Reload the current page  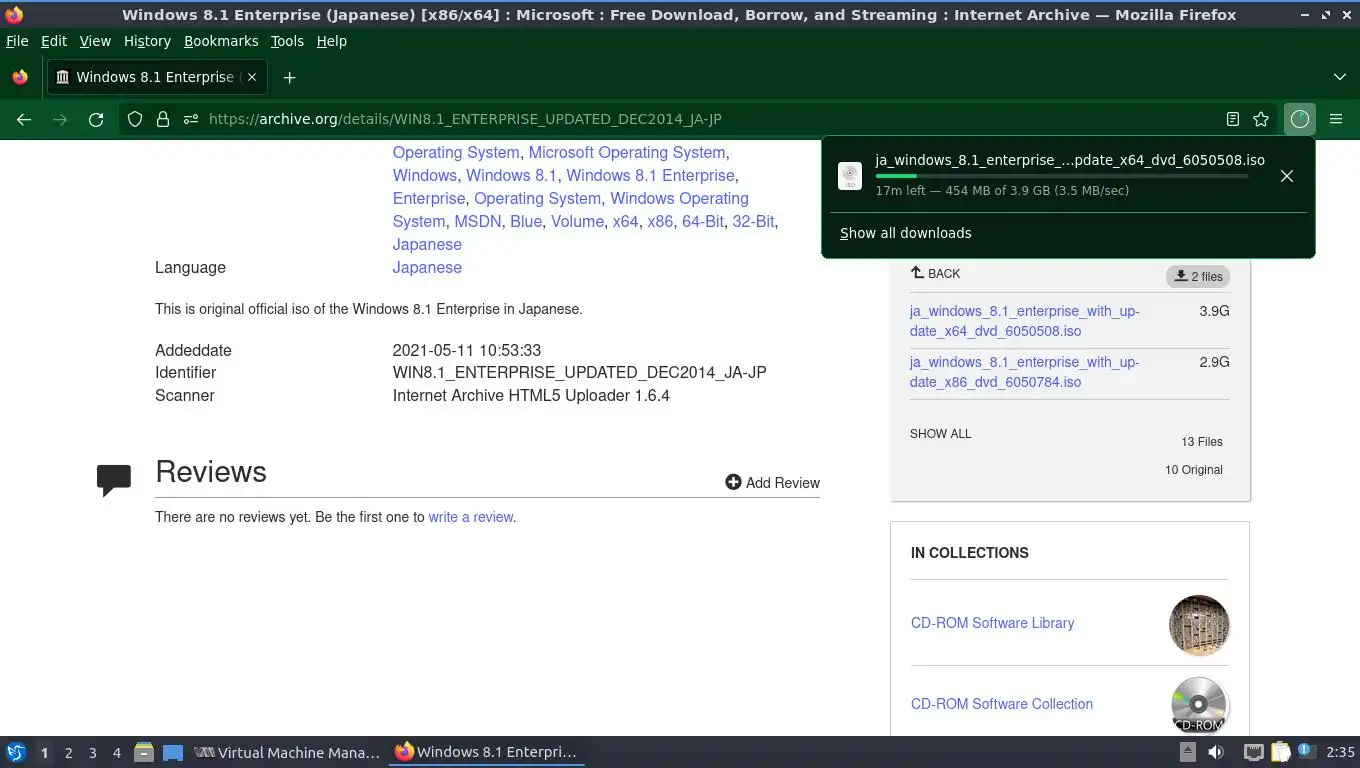(96, 119)
